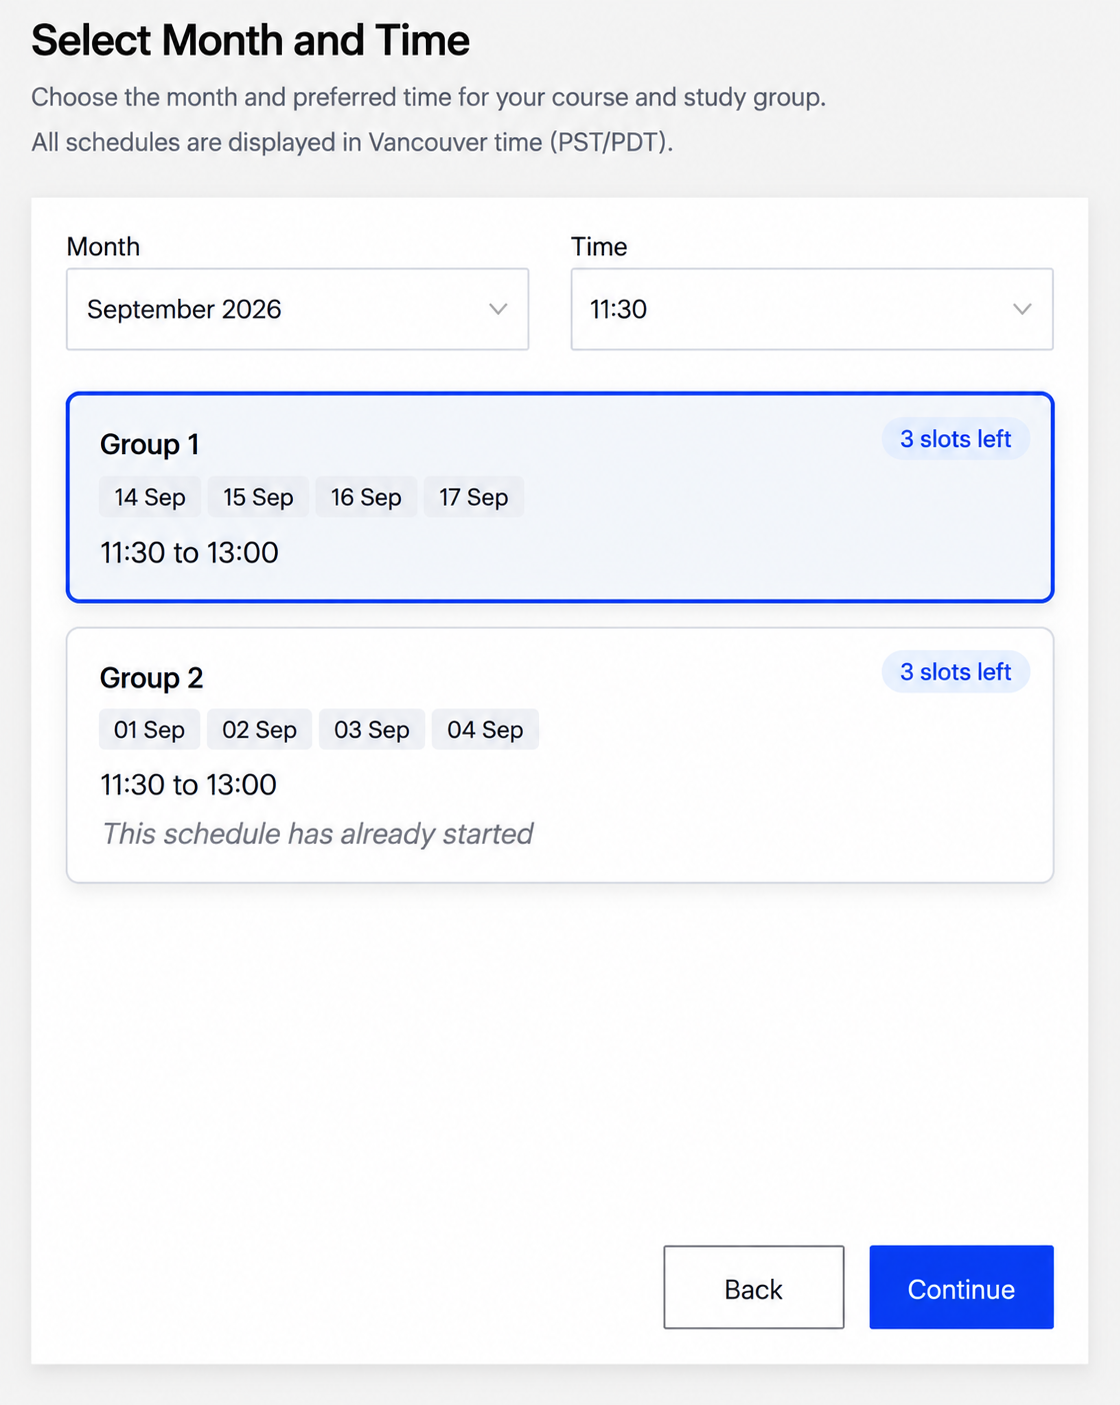Click 'This schedule has already started' note

tap(318, 834)
